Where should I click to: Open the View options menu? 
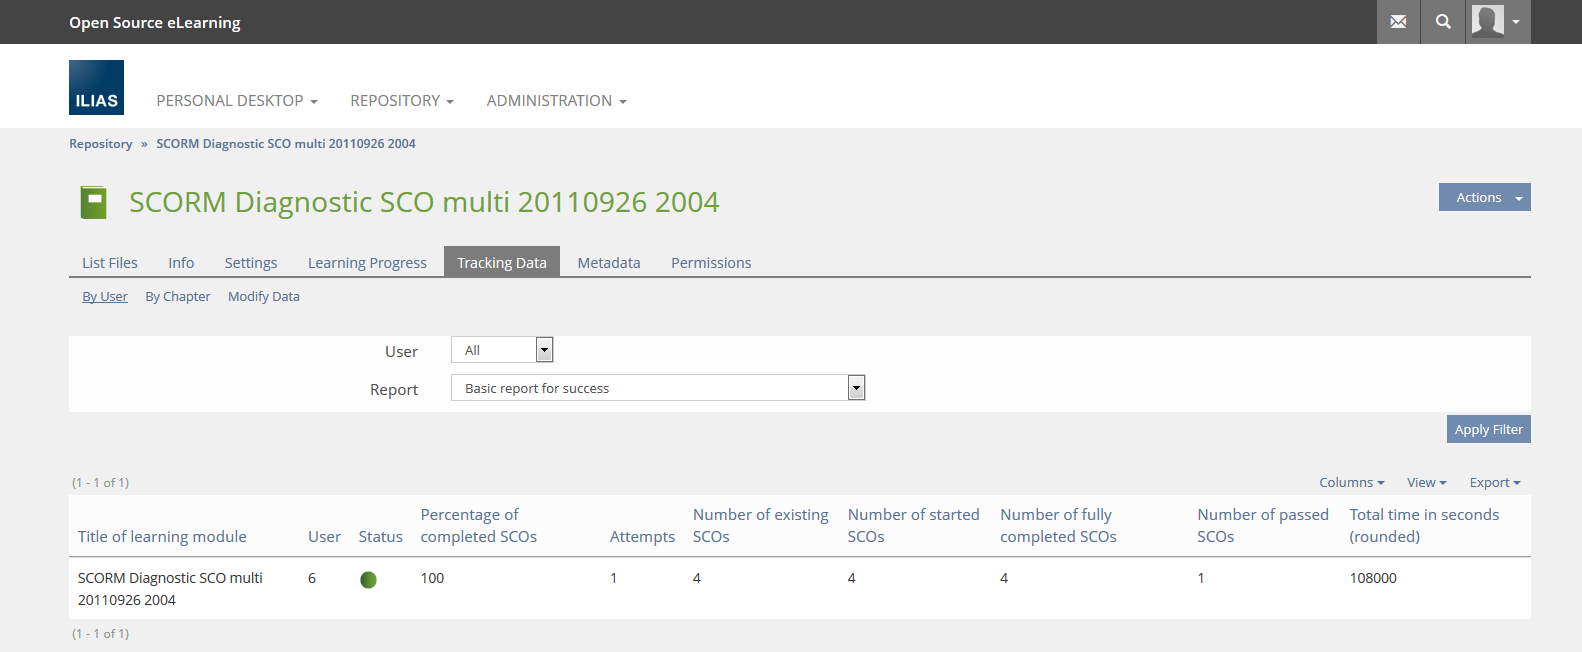click(x=1426, y=483)
